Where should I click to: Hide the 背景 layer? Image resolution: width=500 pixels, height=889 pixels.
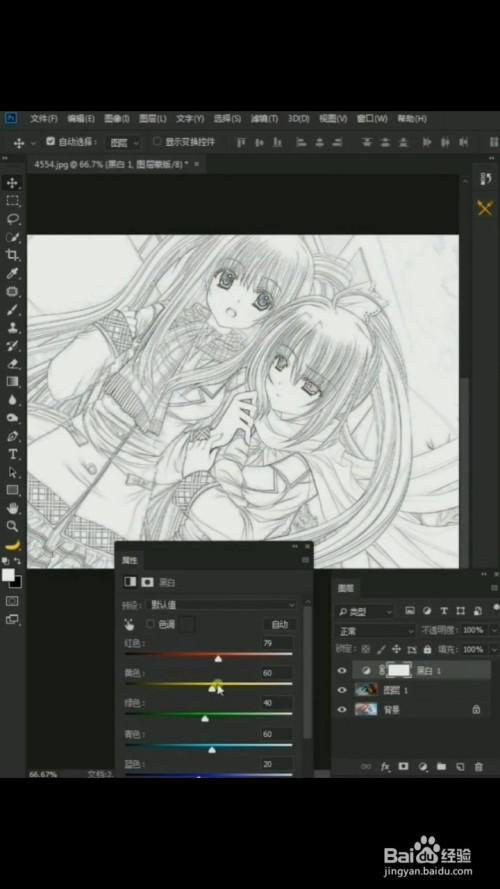click(342, 709)
